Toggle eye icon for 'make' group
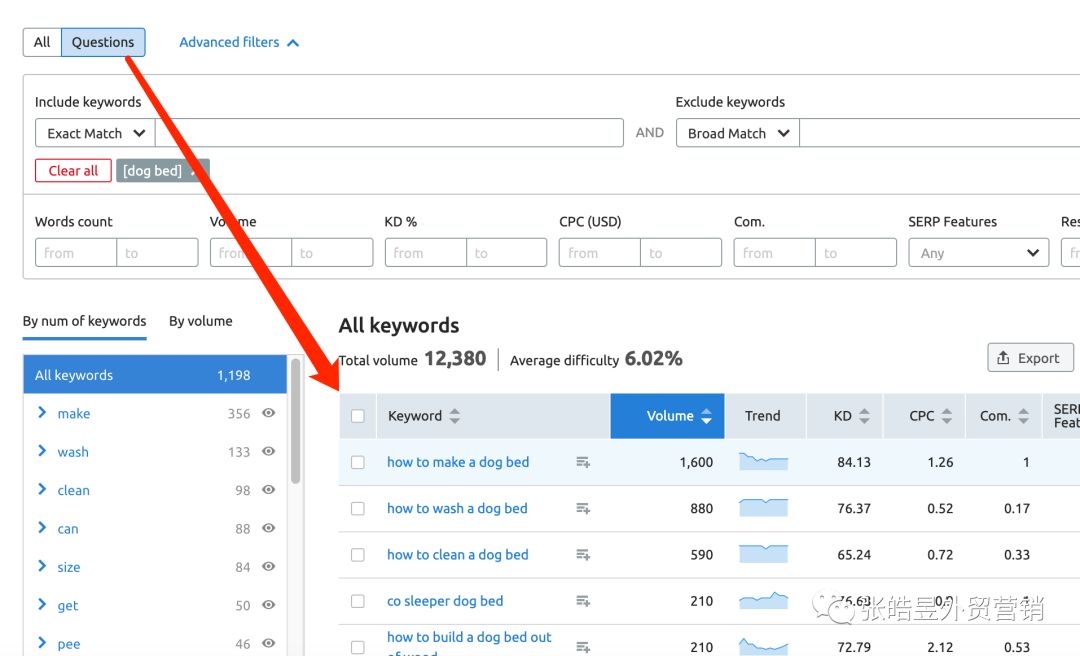The height and width of the screenshot is (656, 1080). [x=269, y=413]
